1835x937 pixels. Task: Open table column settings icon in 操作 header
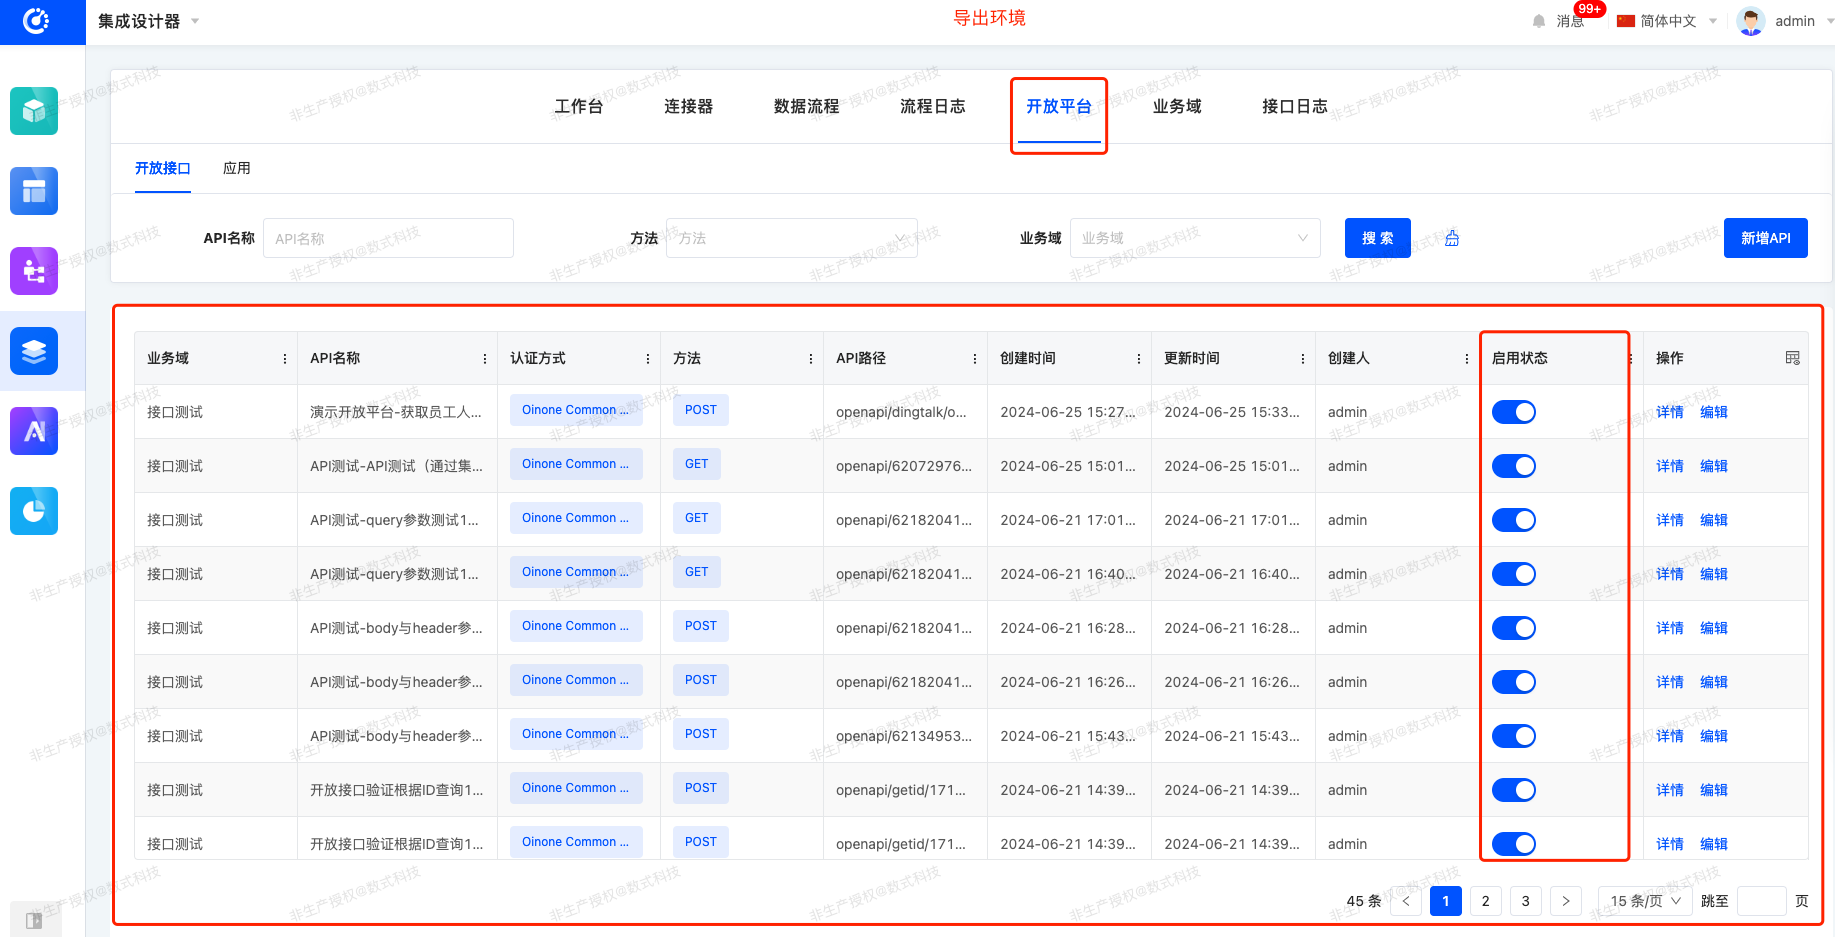[1793, 358]
